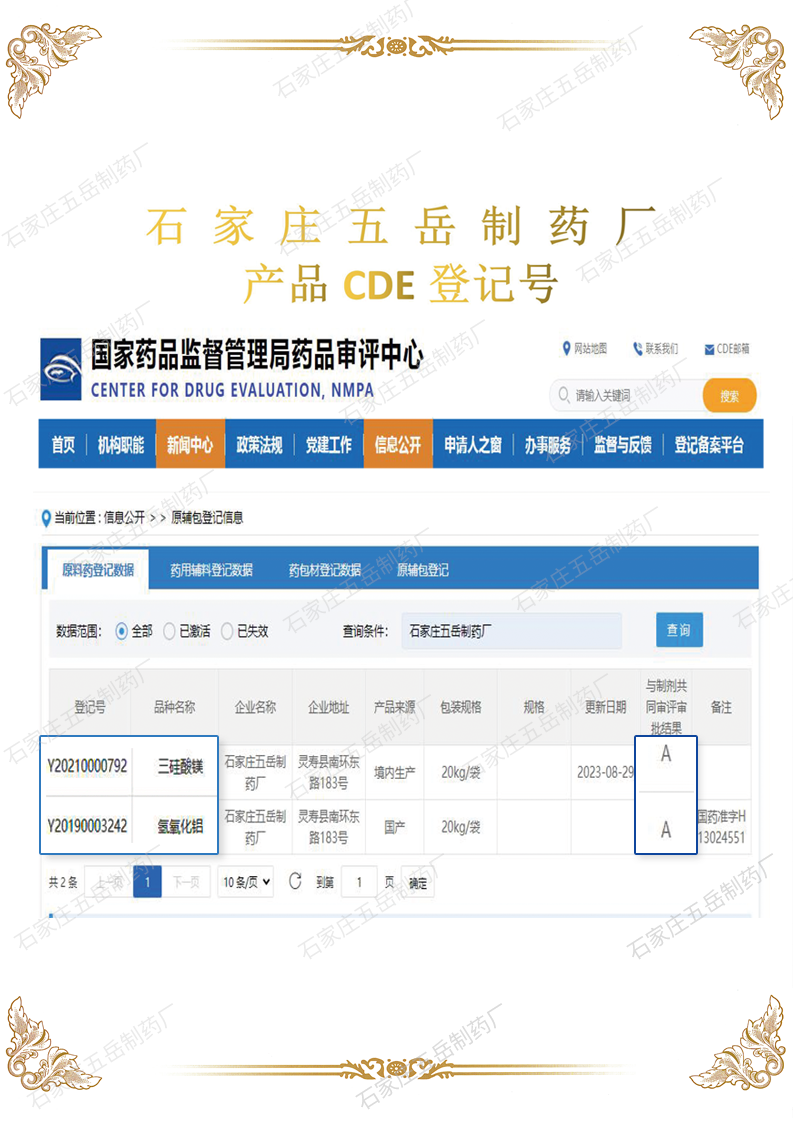Click the blue 查询 button
The image size is (793, 1121).
pos(679,630)
